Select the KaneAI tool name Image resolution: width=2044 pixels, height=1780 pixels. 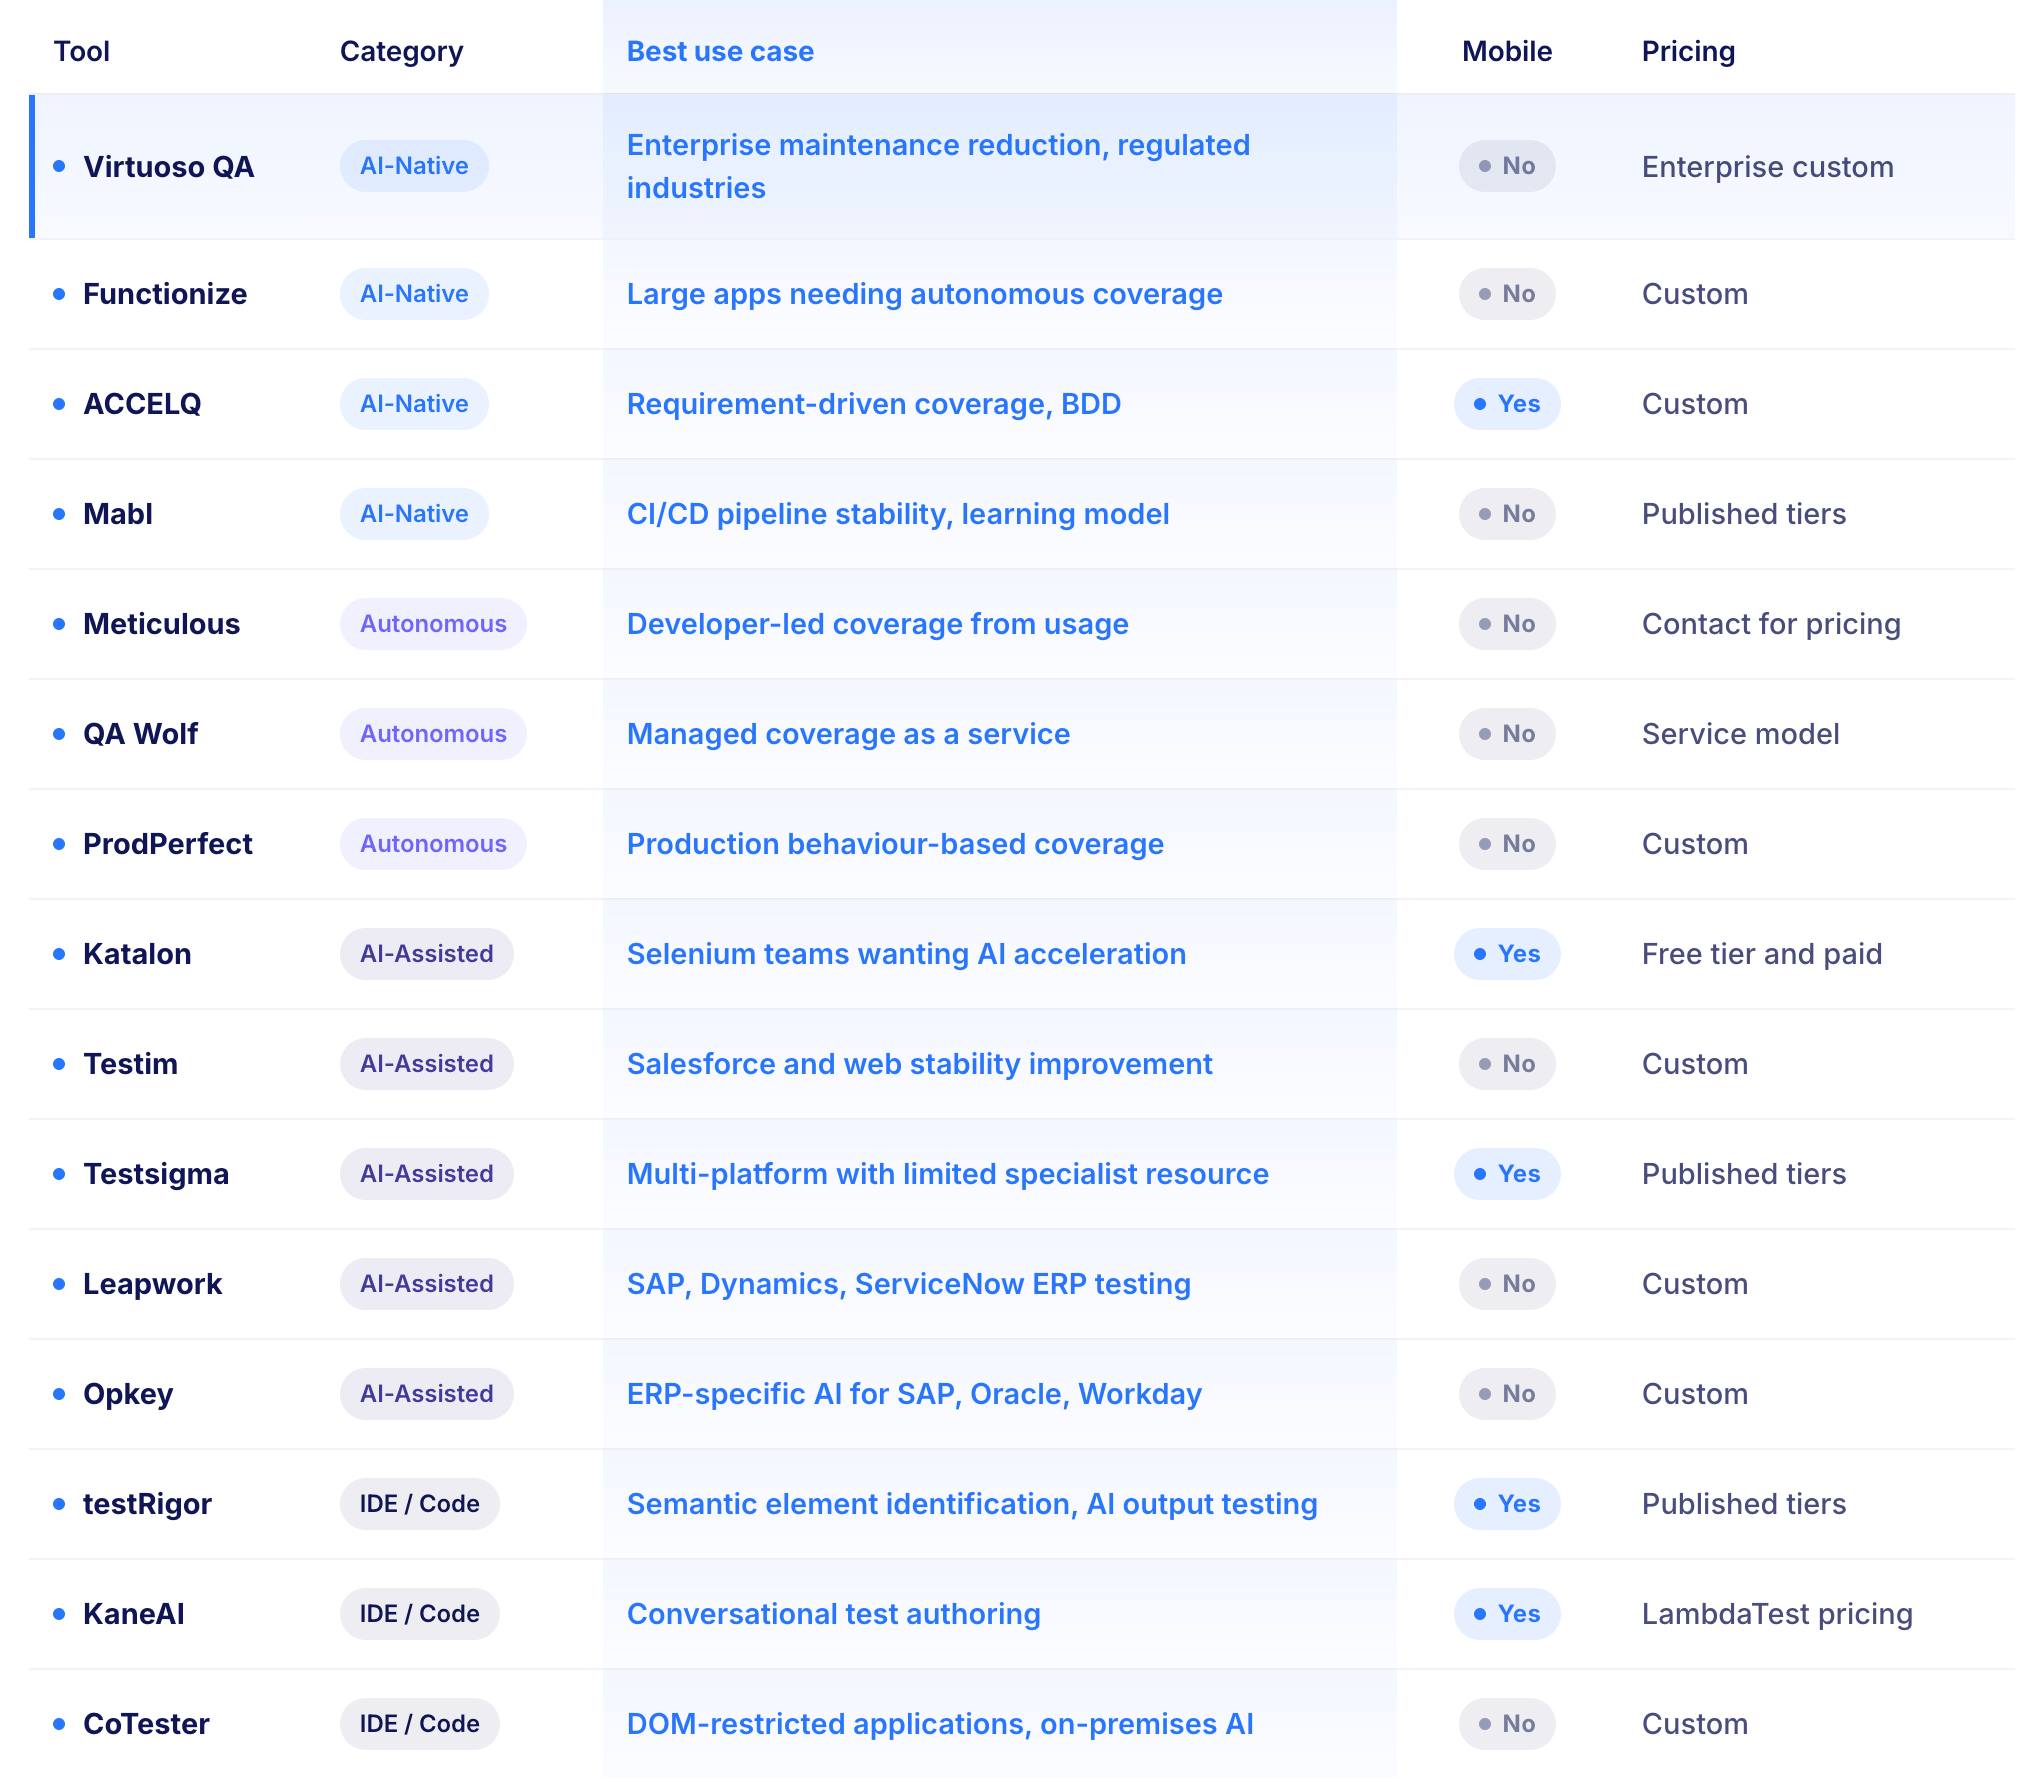tap(134, 1614)
